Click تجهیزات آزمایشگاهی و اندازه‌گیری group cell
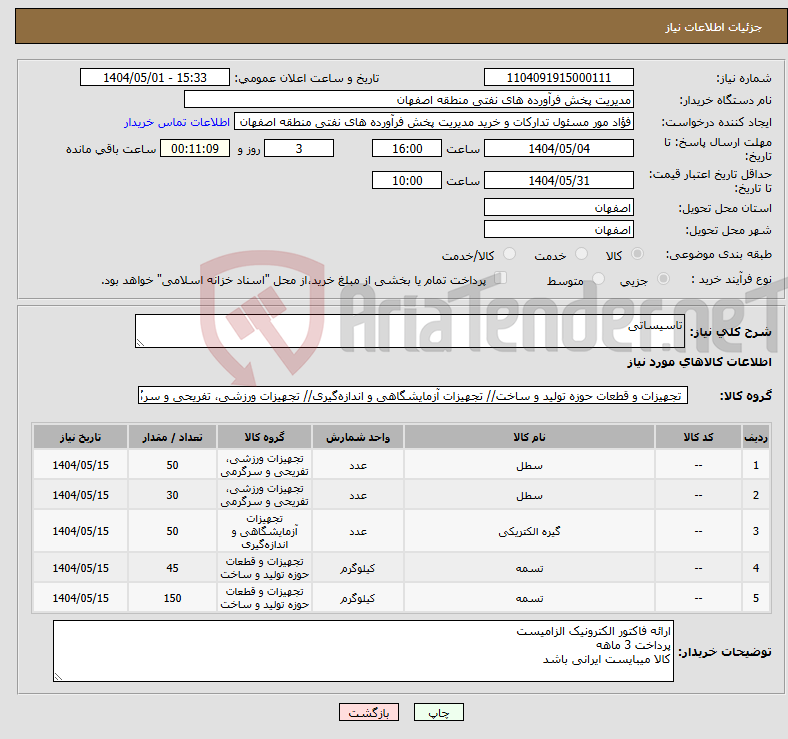 coord(264,531)
